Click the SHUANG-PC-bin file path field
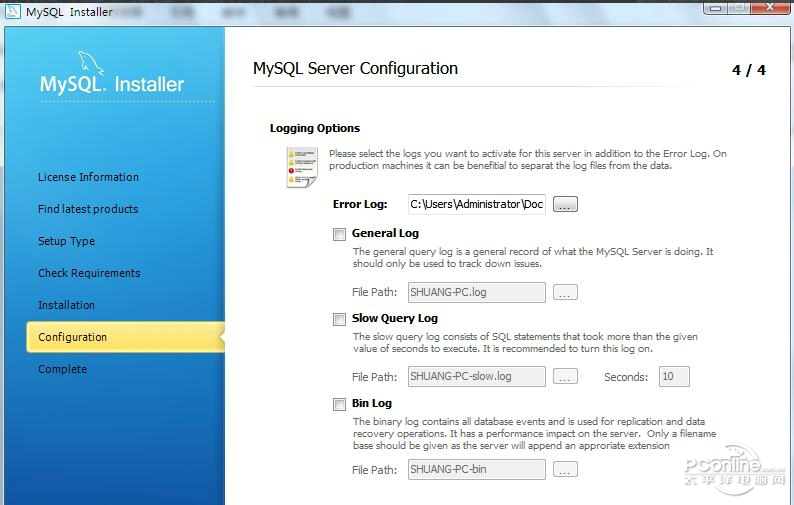Screen dimensions: 794x505 tap(477, 470)
